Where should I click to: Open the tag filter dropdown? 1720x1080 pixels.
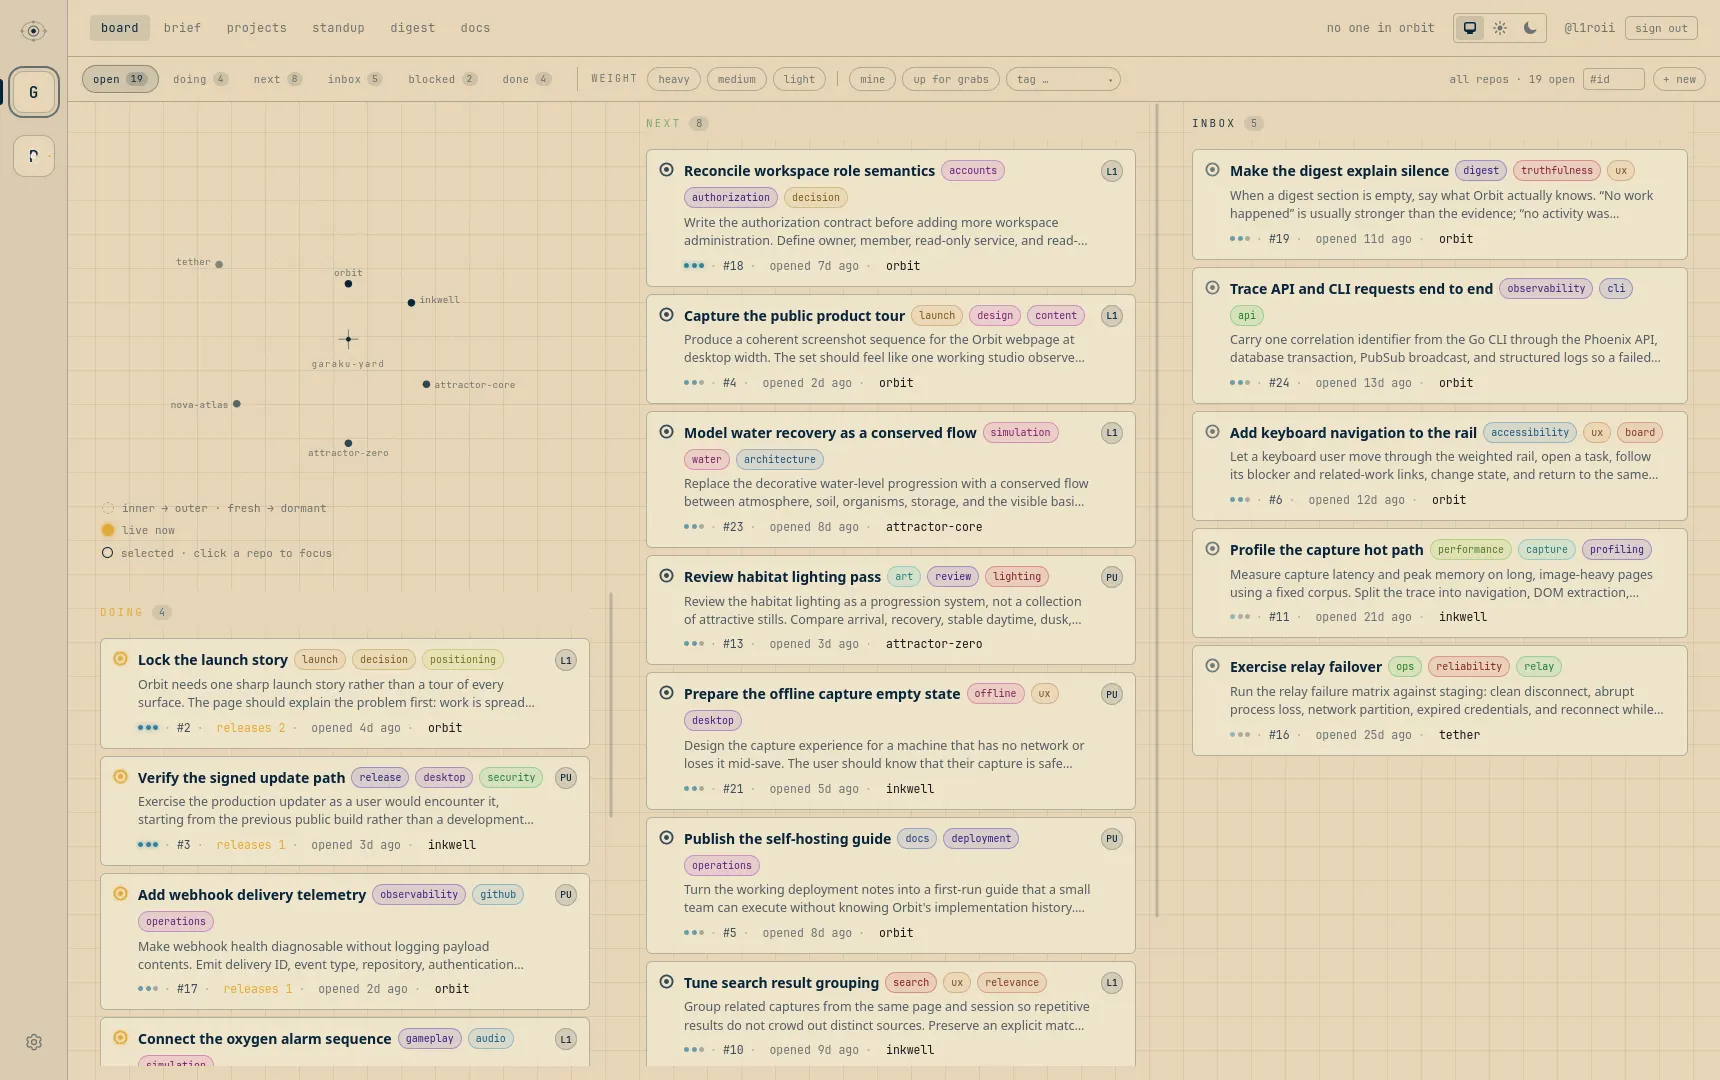1063,79
